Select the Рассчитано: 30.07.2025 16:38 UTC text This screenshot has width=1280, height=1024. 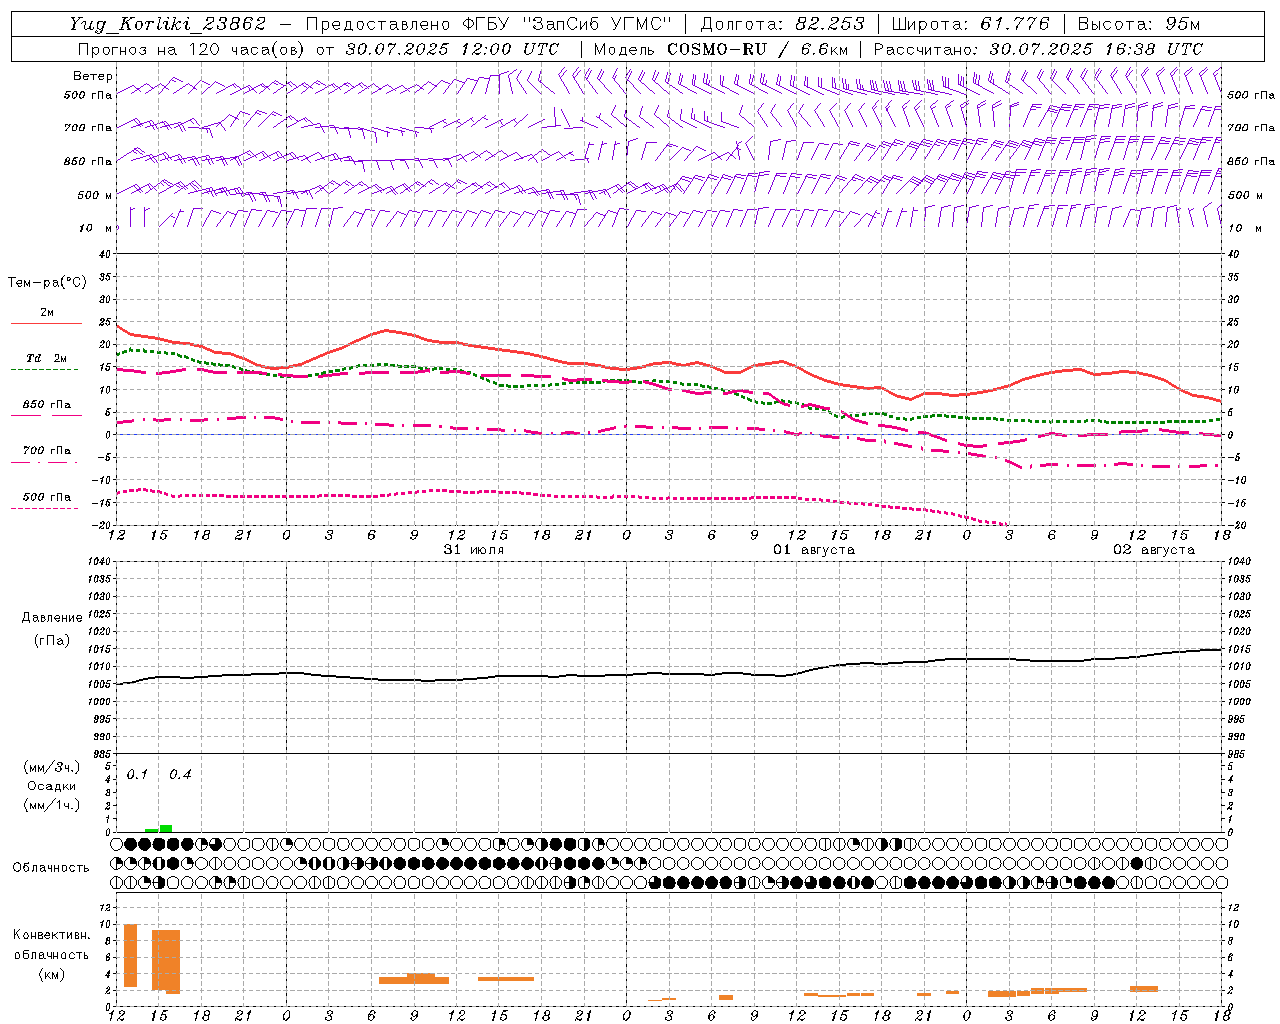(x=1038, y=49)
